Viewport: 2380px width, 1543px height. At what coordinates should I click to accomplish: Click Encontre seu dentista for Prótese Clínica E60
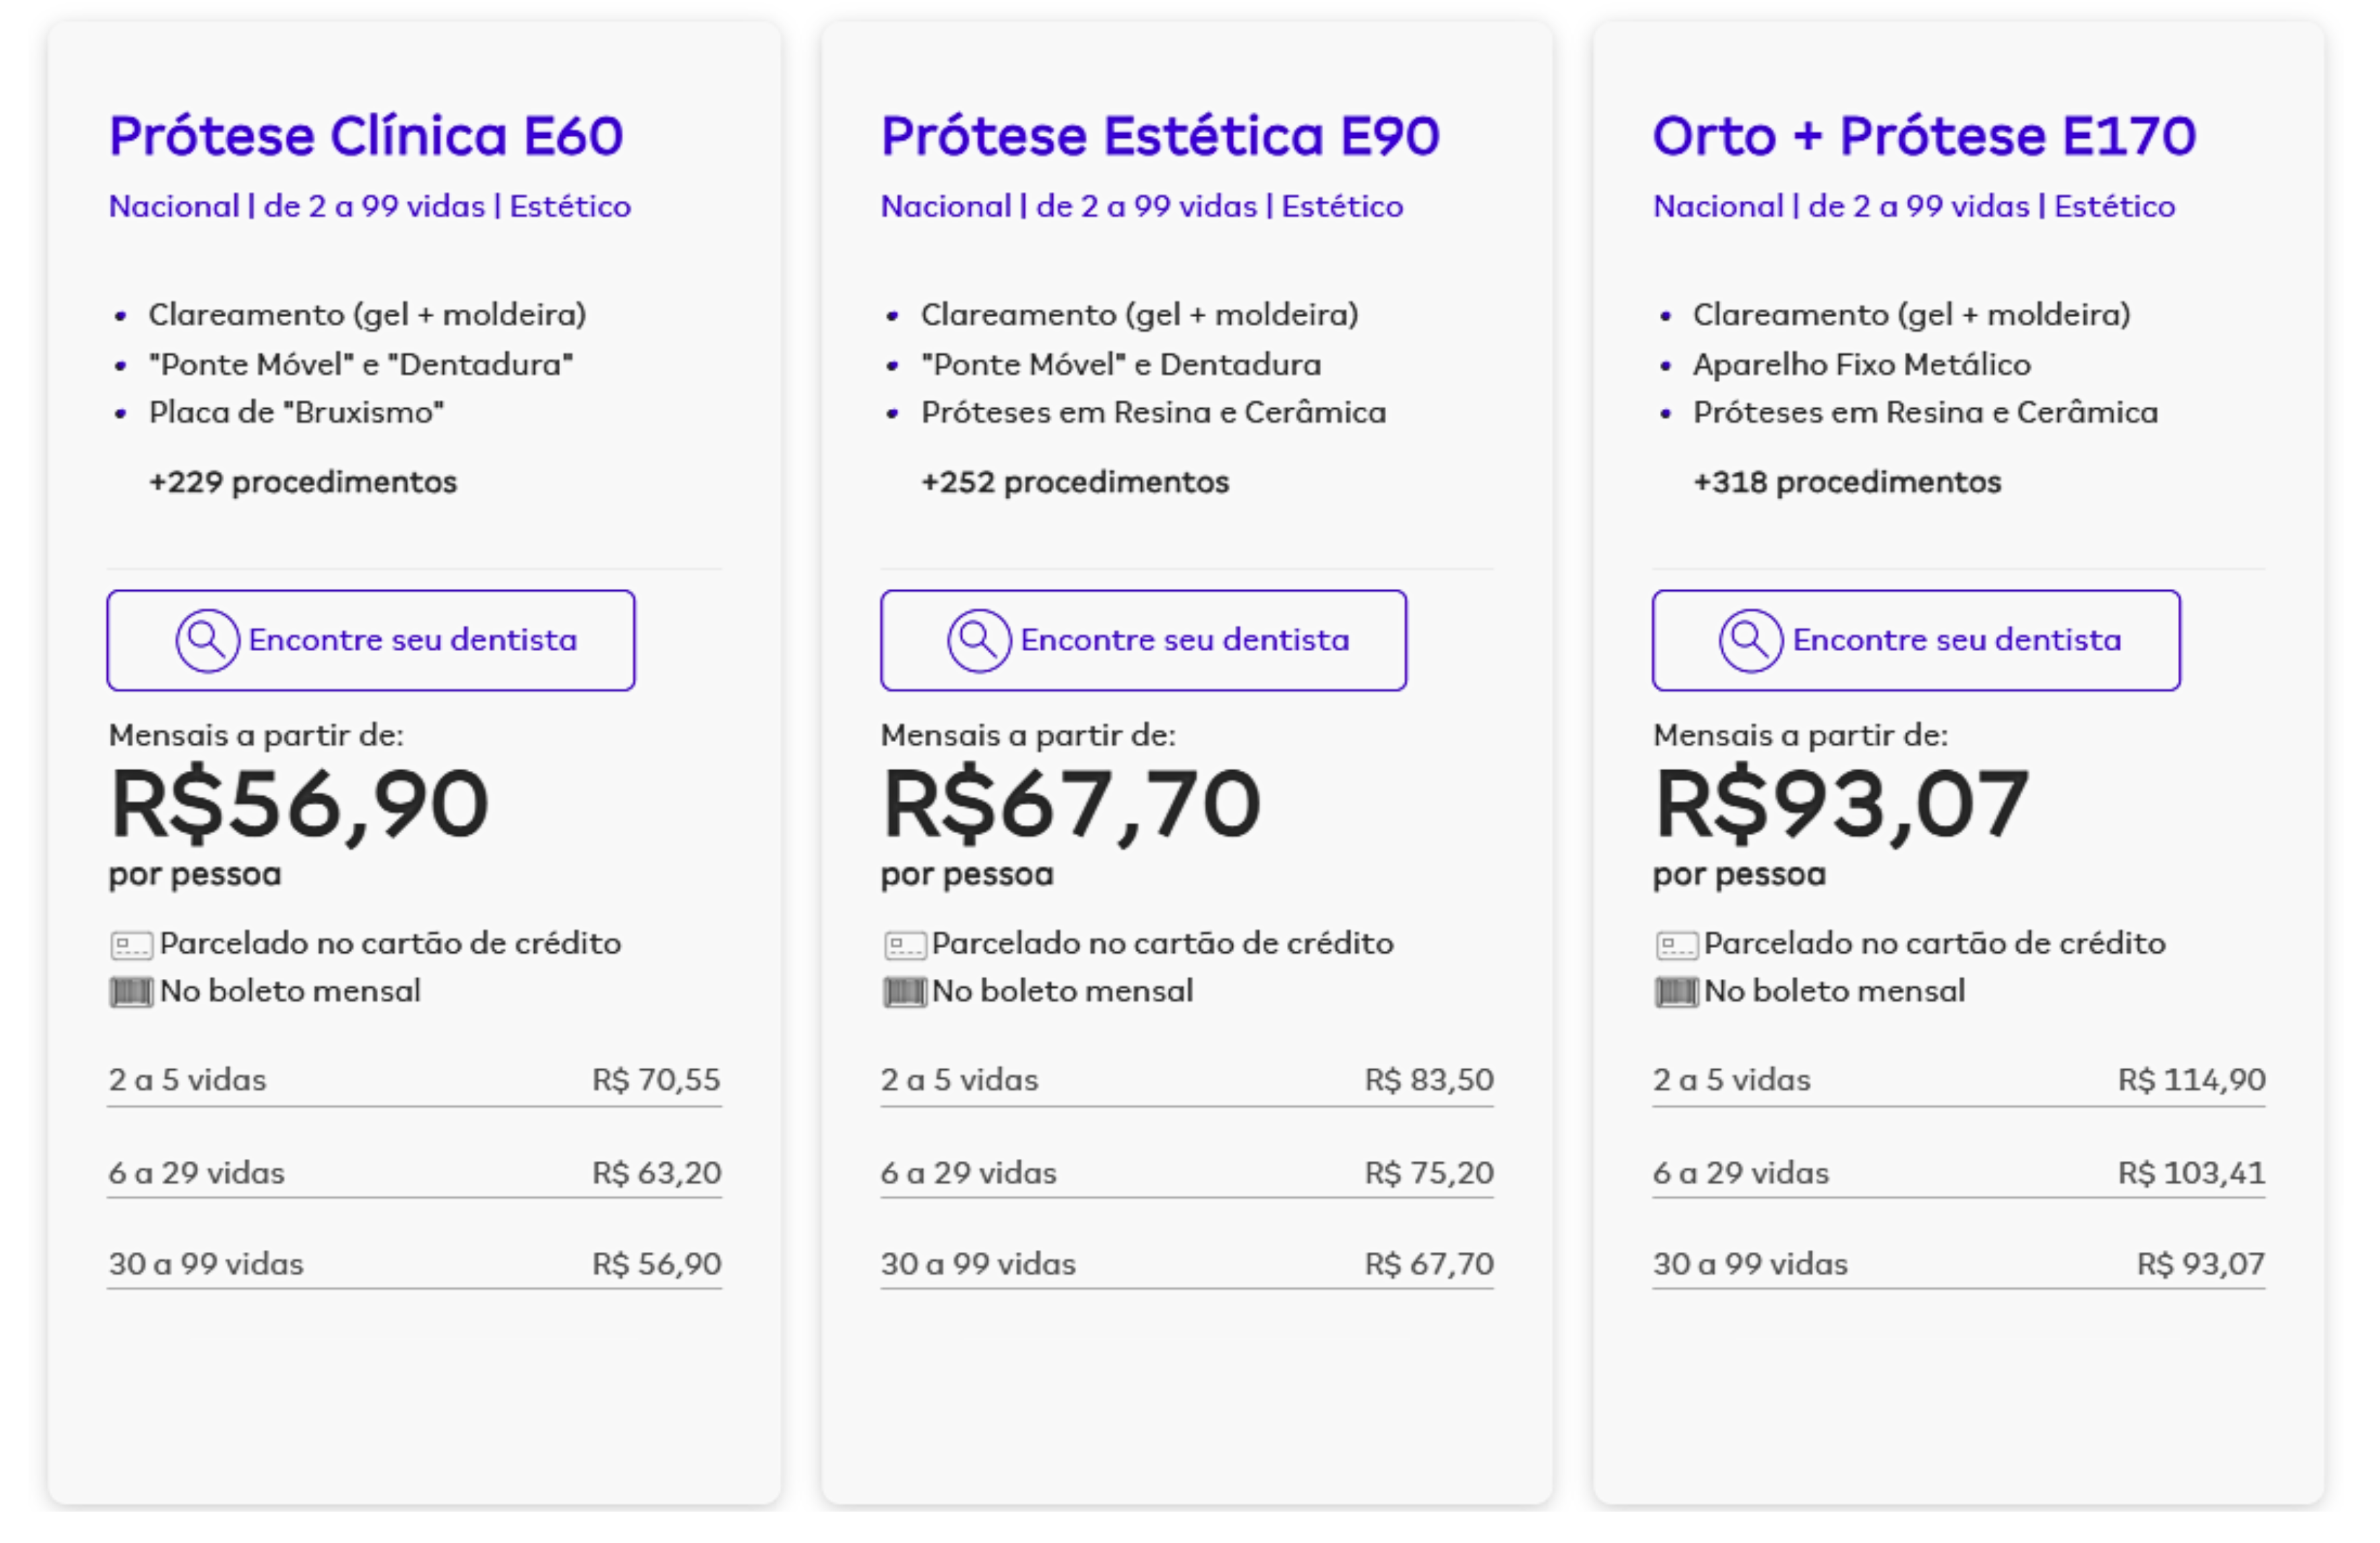(x=371, y=640)
